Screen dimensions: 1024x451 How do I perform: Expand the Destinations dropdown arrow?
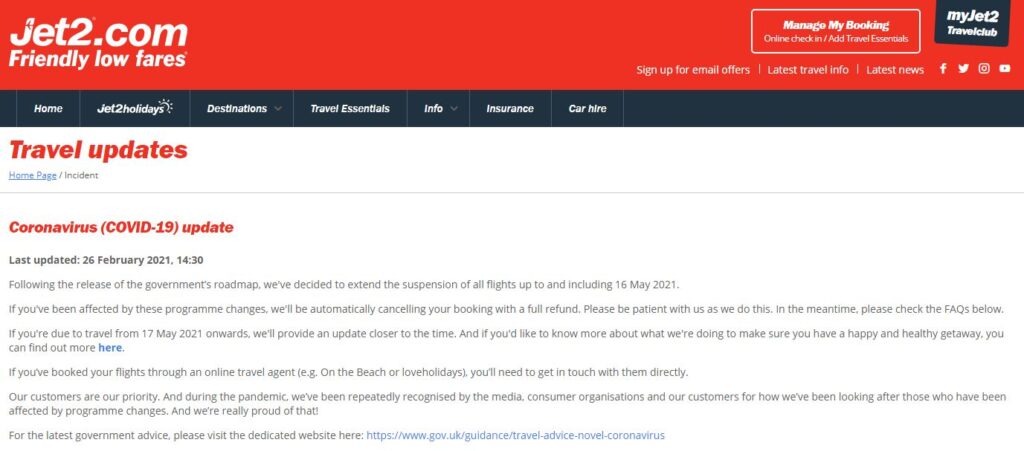[x=278, y=109]
